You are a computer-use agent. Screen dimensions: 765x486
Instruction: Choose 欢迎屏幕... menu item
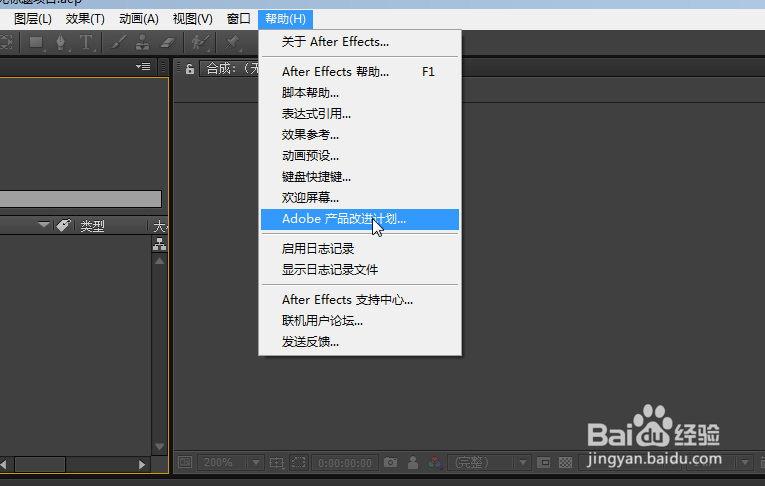pyautogui.click(x=360, y=198)
